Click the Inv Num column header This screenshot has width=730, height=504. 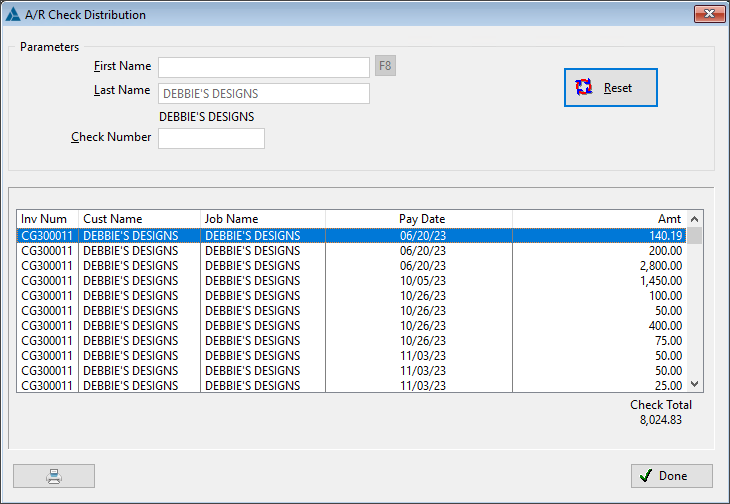(x=47, y=219)
